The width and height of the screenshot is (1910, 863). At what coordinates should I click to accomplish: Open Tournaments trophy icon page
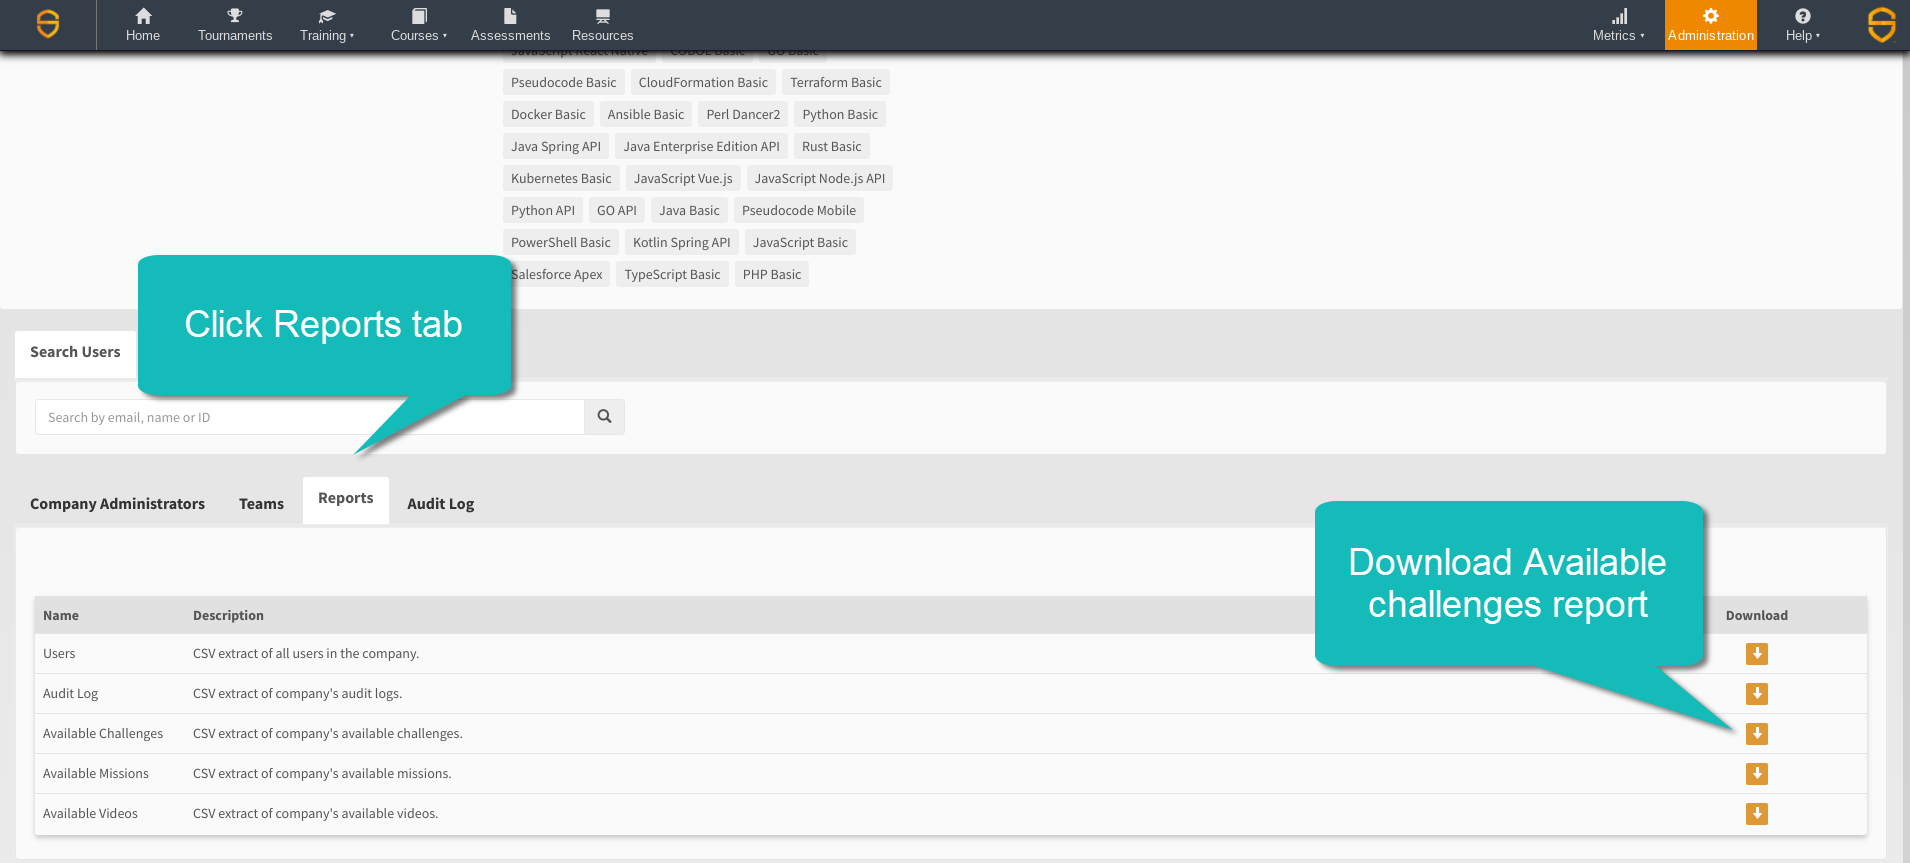235,25
